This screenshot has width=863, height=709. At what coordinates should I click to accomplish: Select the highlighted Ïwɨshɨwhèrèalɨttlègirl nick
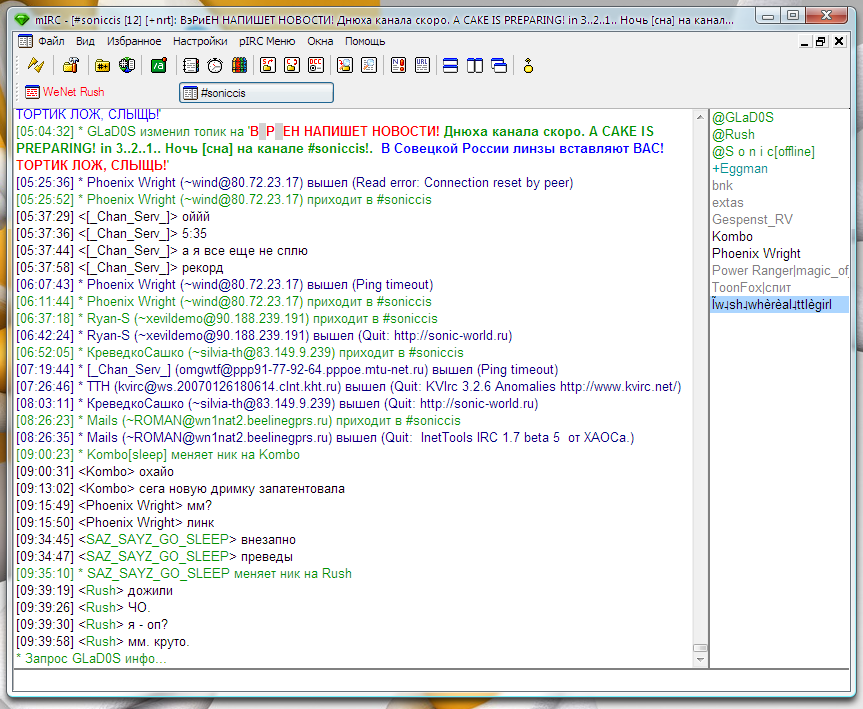click(x=779, y=304)
